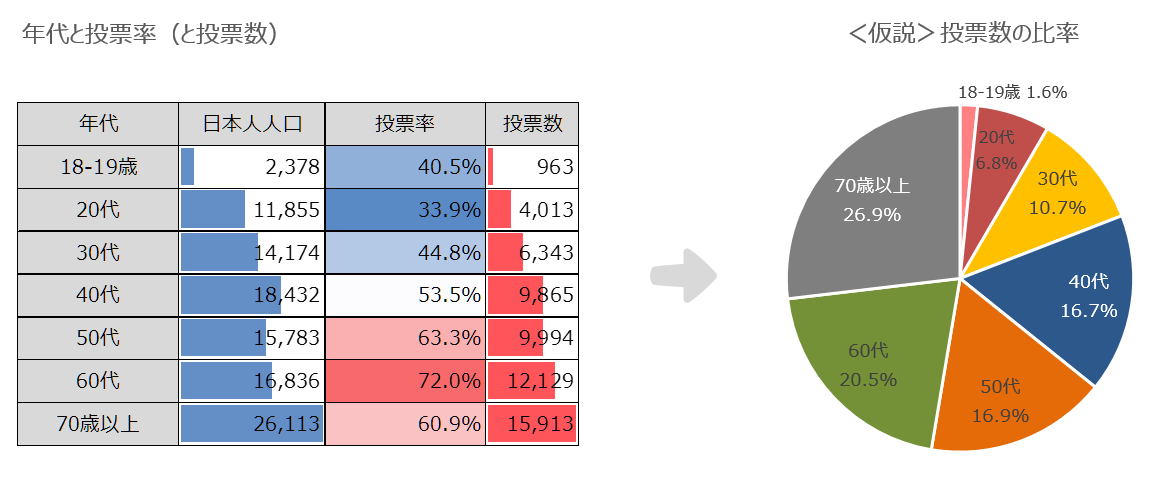This screenshot has height=478, width=1155.
Task: Click the 18-19歳 row label
Action: click(x=98, y=167)
